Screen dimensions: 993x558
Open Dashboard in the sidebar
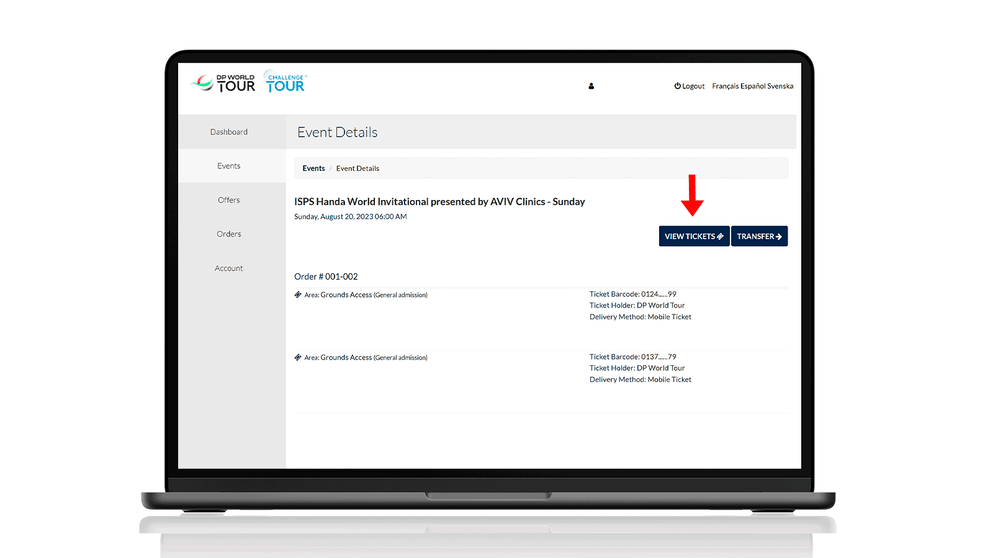(x=229, y=132)
